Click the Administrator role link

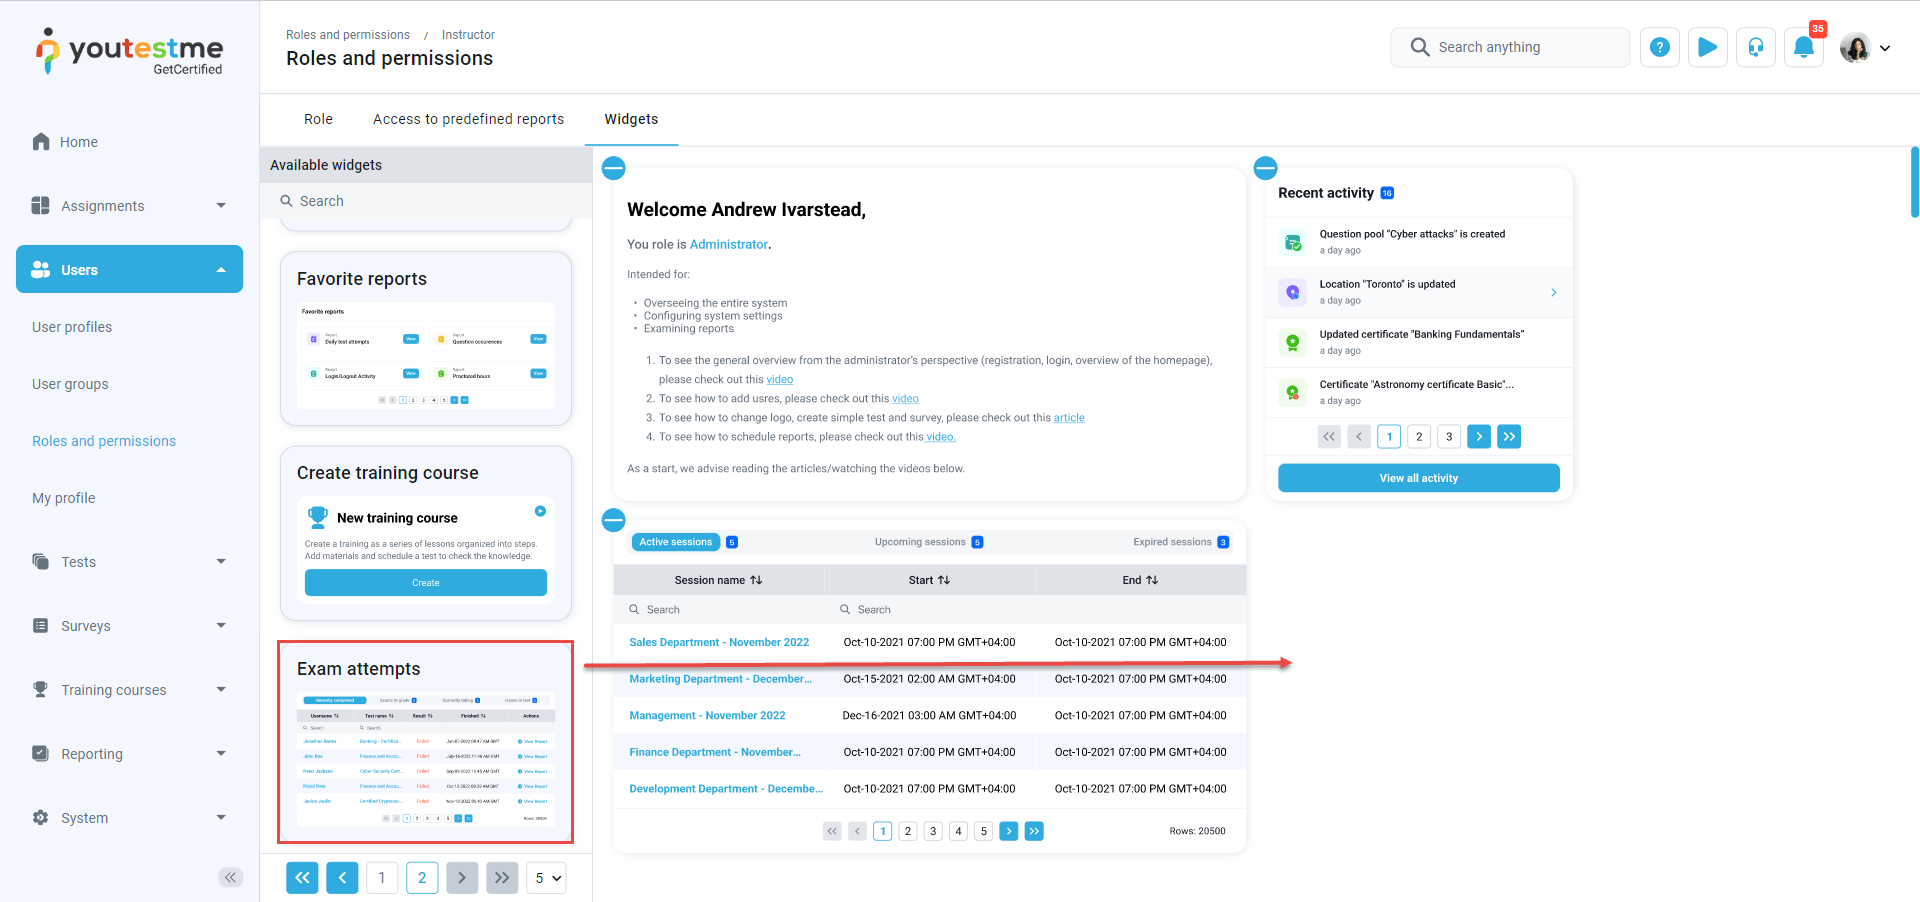click(x=729, y=244)
